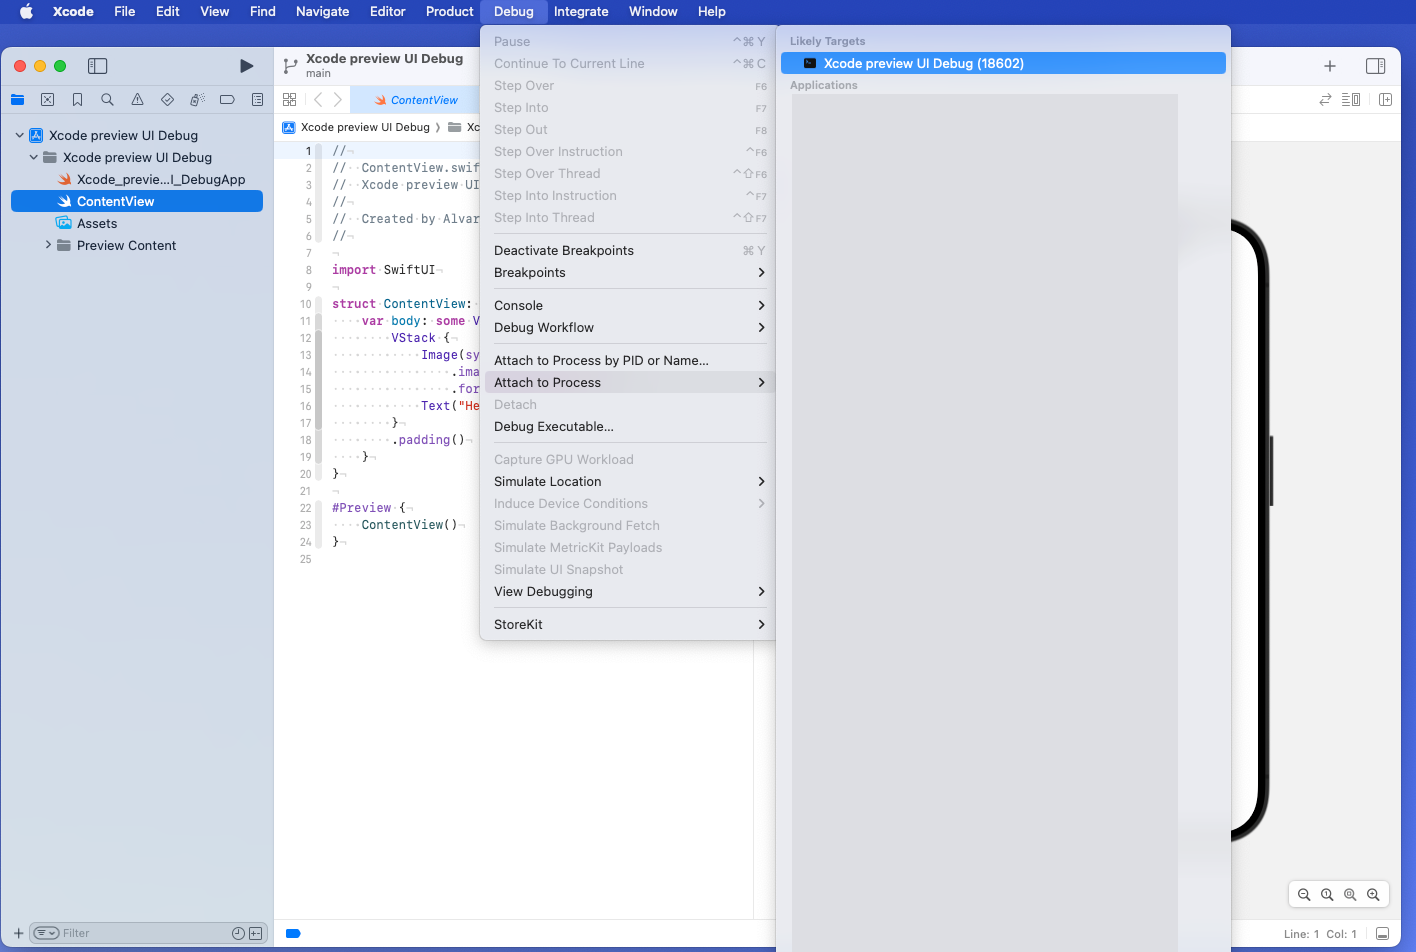Open the Integrate menu
Image resolution: width=1416 pixels, height=952 pixels.
click(x=581, y=11)
